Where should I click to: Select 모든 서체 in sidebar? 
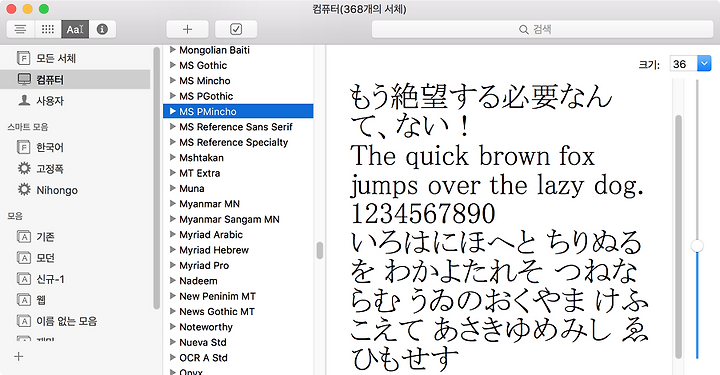click(x=75, y=58)
